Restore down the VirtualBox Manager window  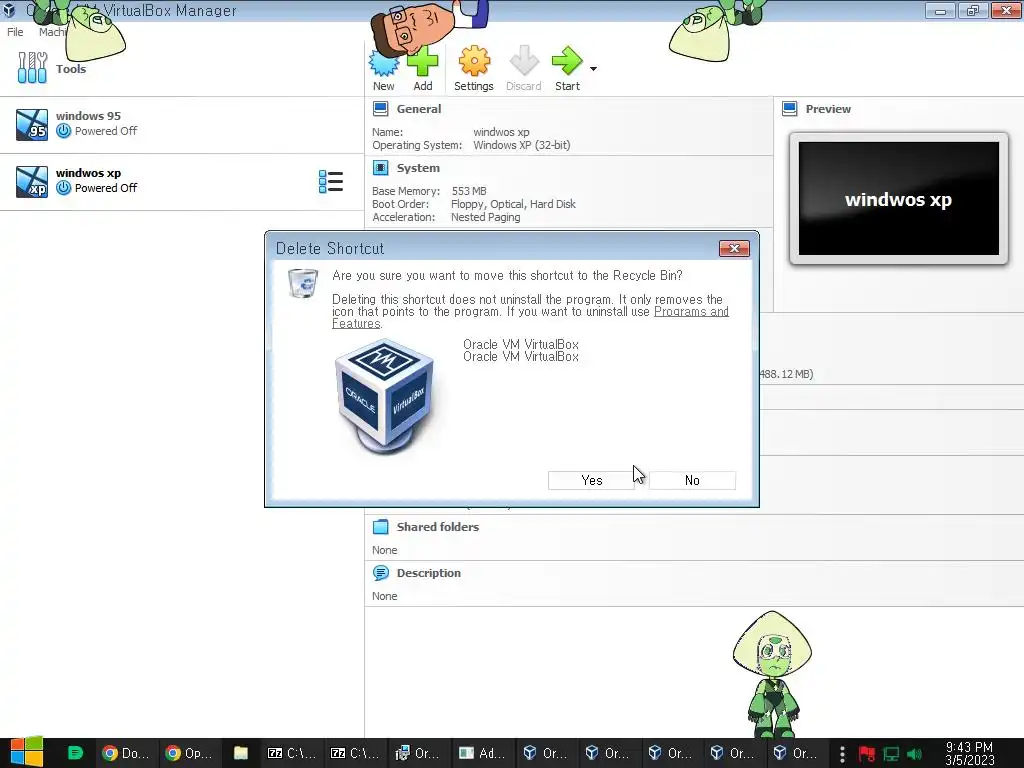972,10
